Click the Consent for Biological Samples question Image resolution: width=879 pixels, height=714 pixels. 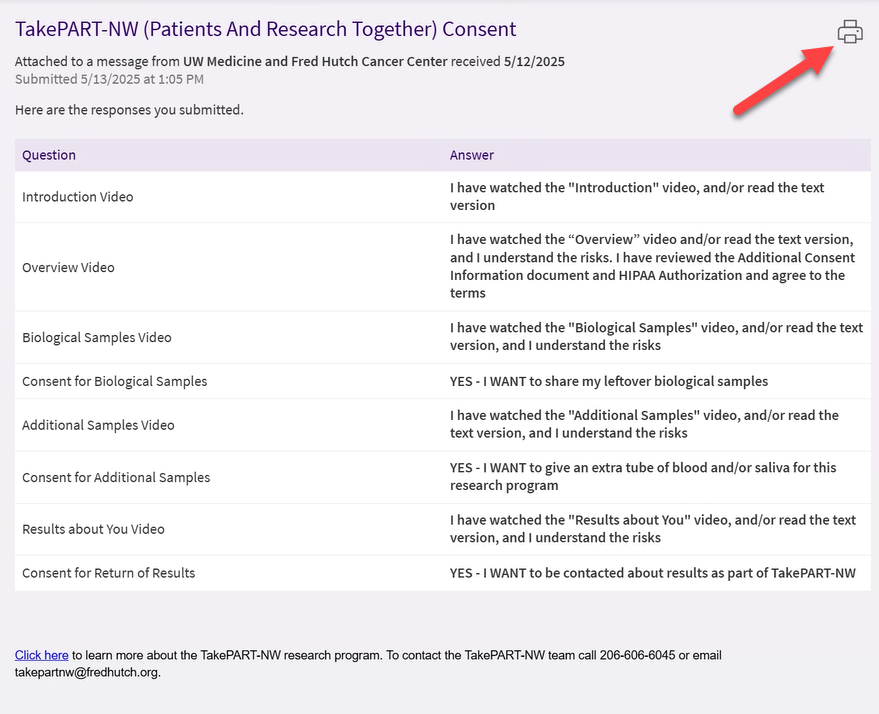[x=115, y=381]
